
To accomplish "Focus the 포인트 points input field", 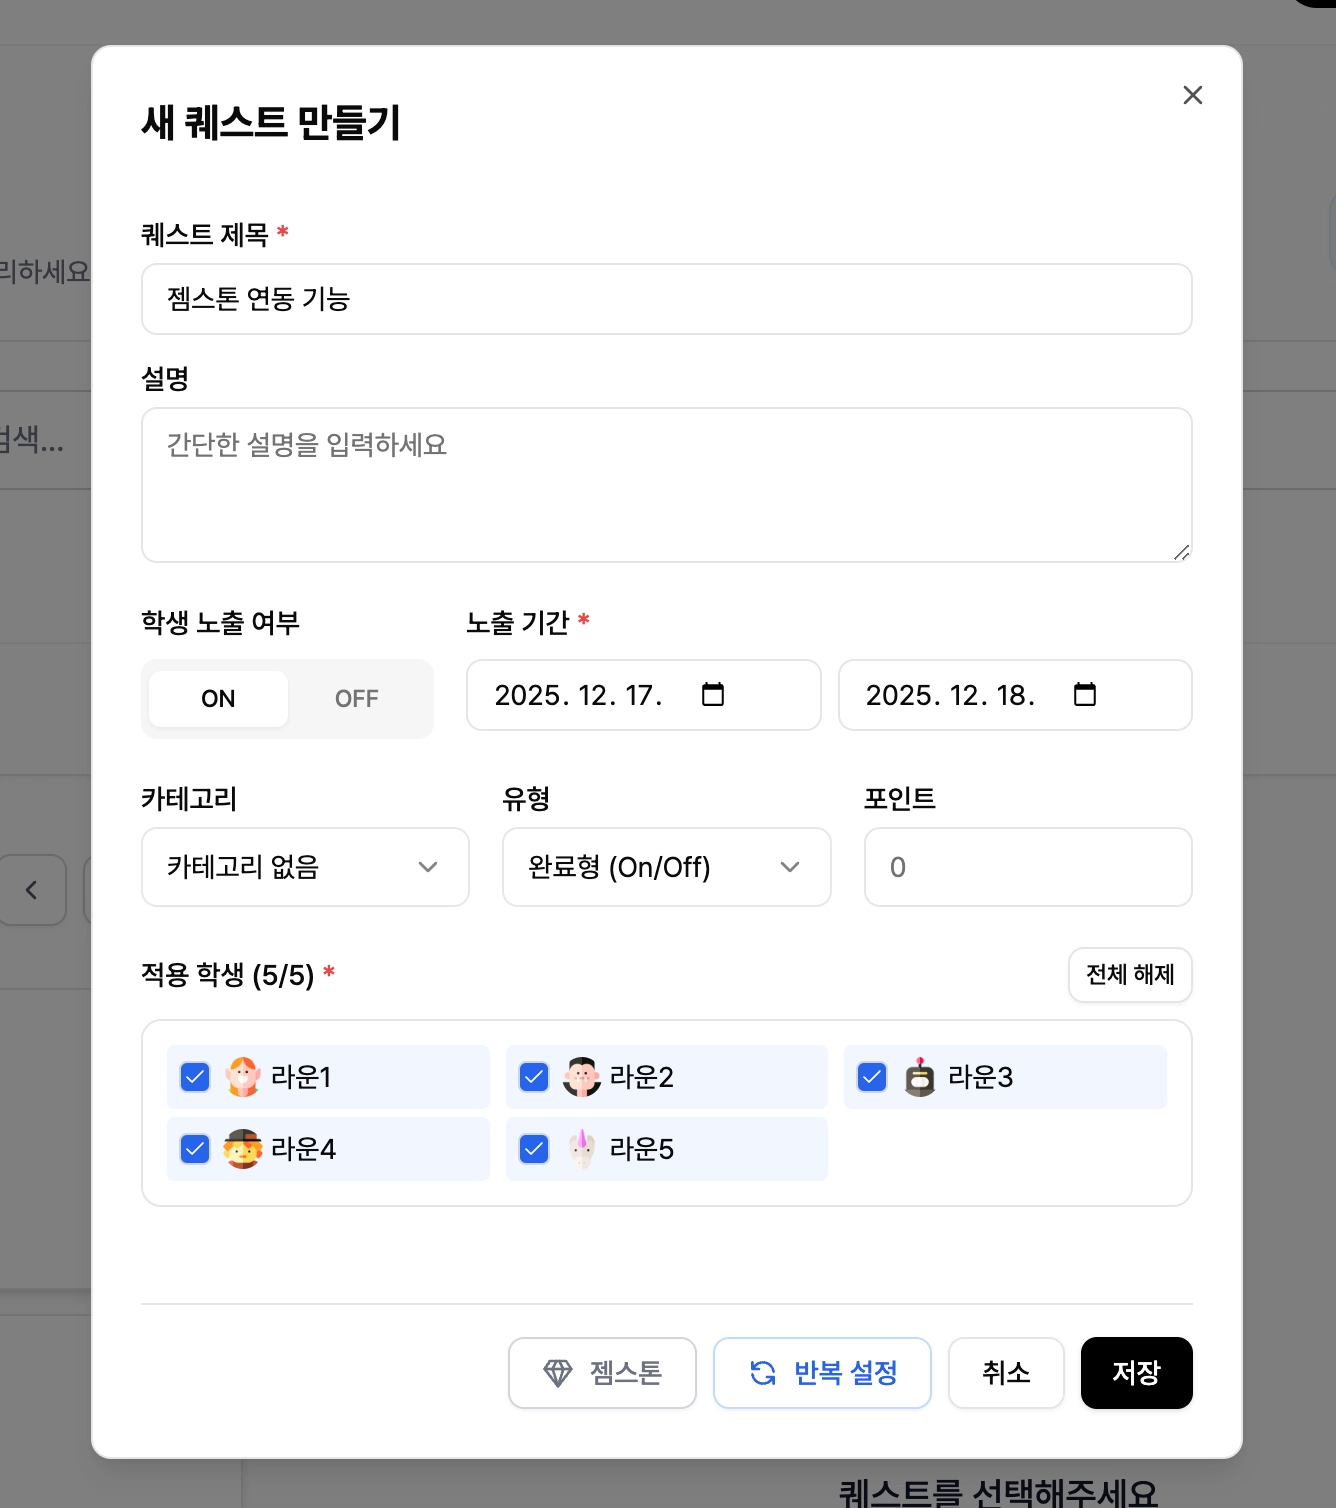I will (x=1028, y=867).
